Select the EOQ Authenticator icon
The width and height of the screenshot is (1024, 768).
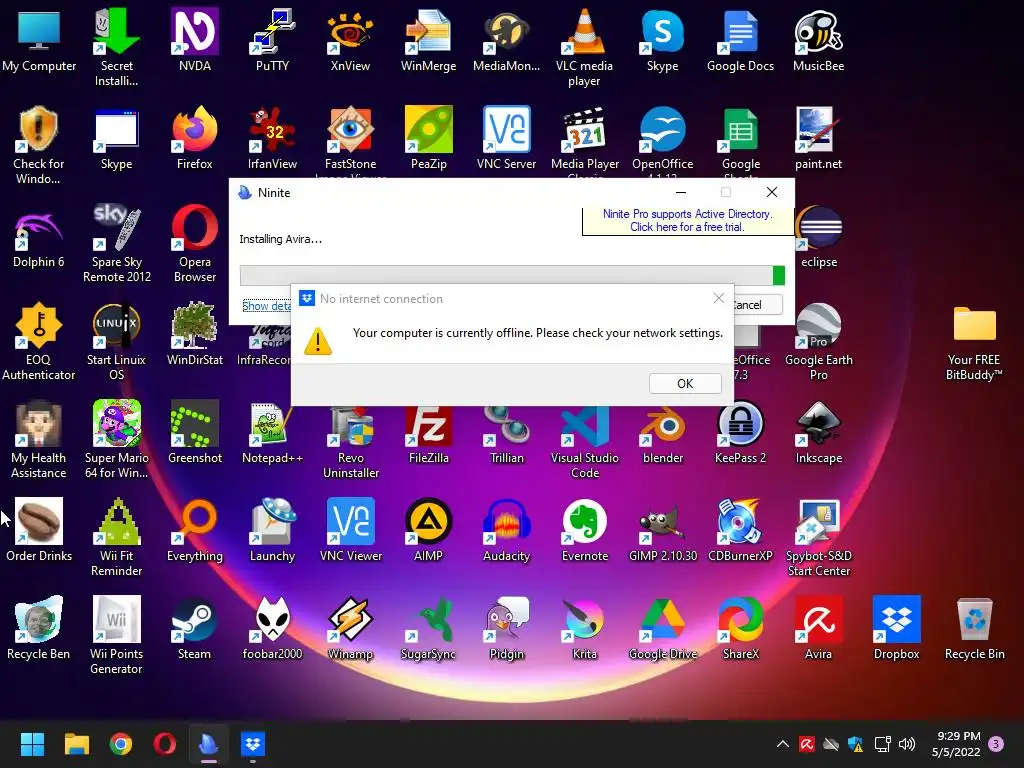[x=39, y=342]
